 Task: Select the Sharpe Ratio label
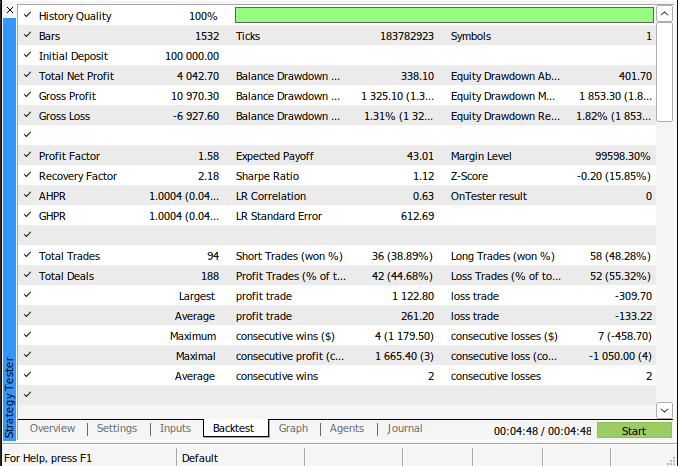click(267, 176)
